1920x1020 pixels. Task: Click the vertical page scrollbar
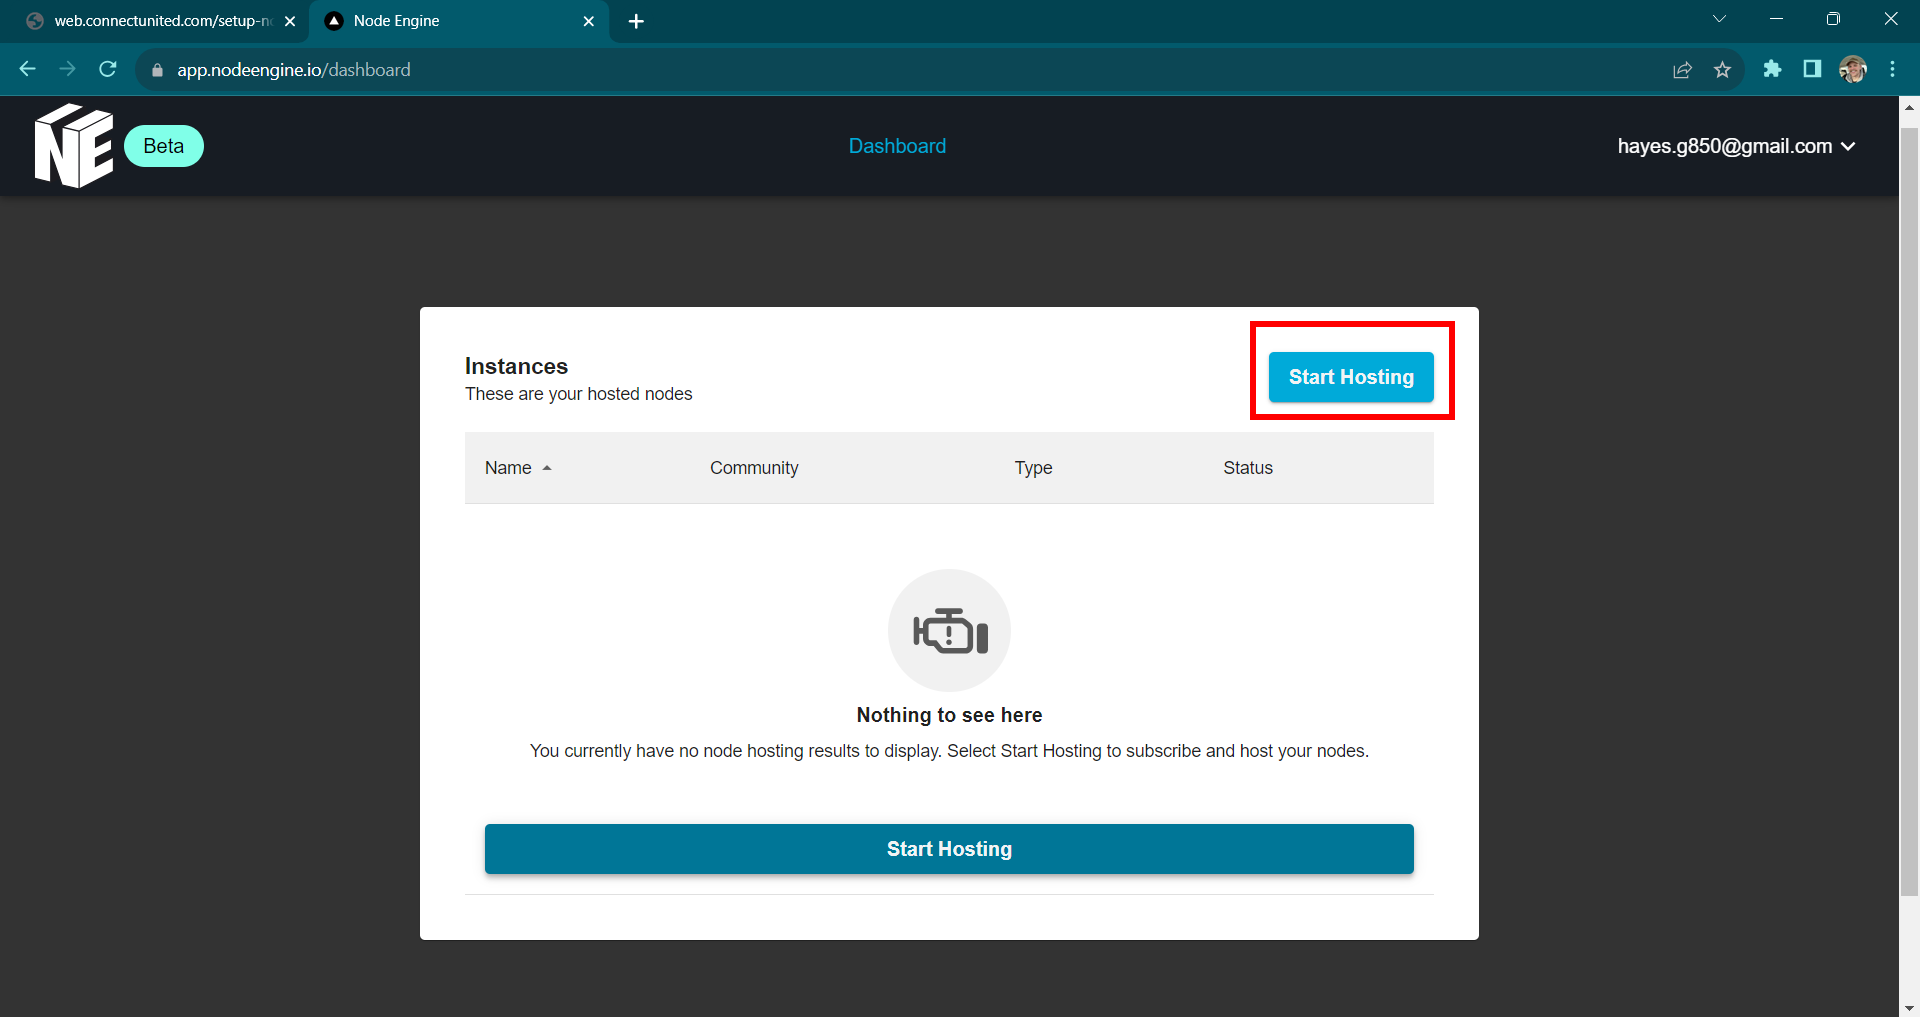1909,510
